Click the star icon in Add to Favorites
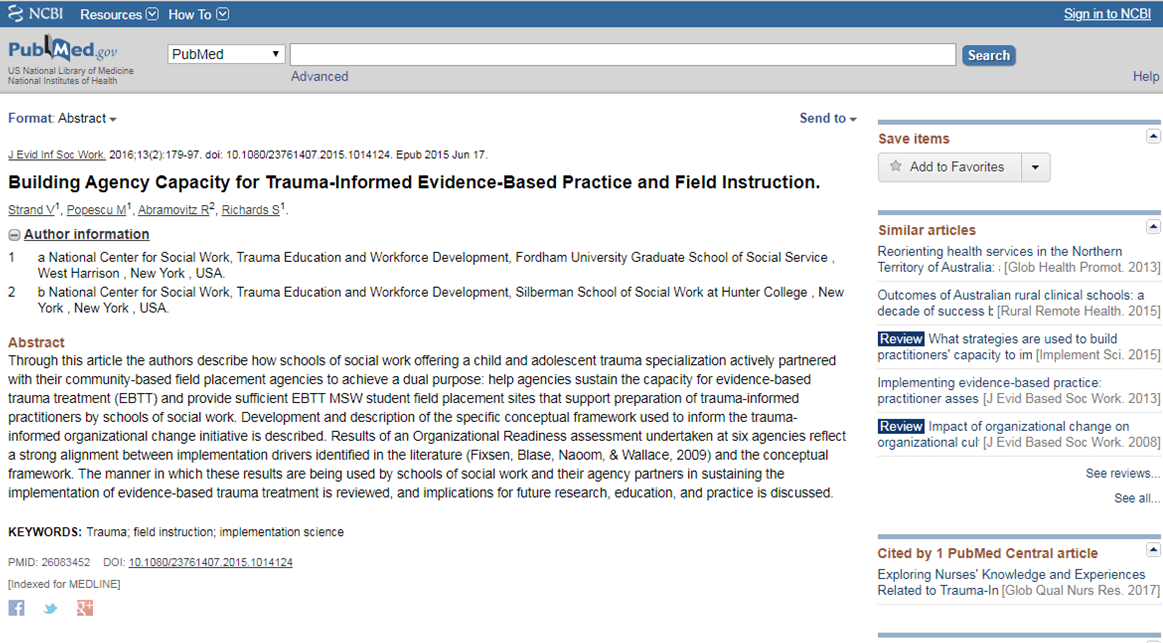Image resolution: width=1163 pixels, height=643 pixels. coord(895,166)
